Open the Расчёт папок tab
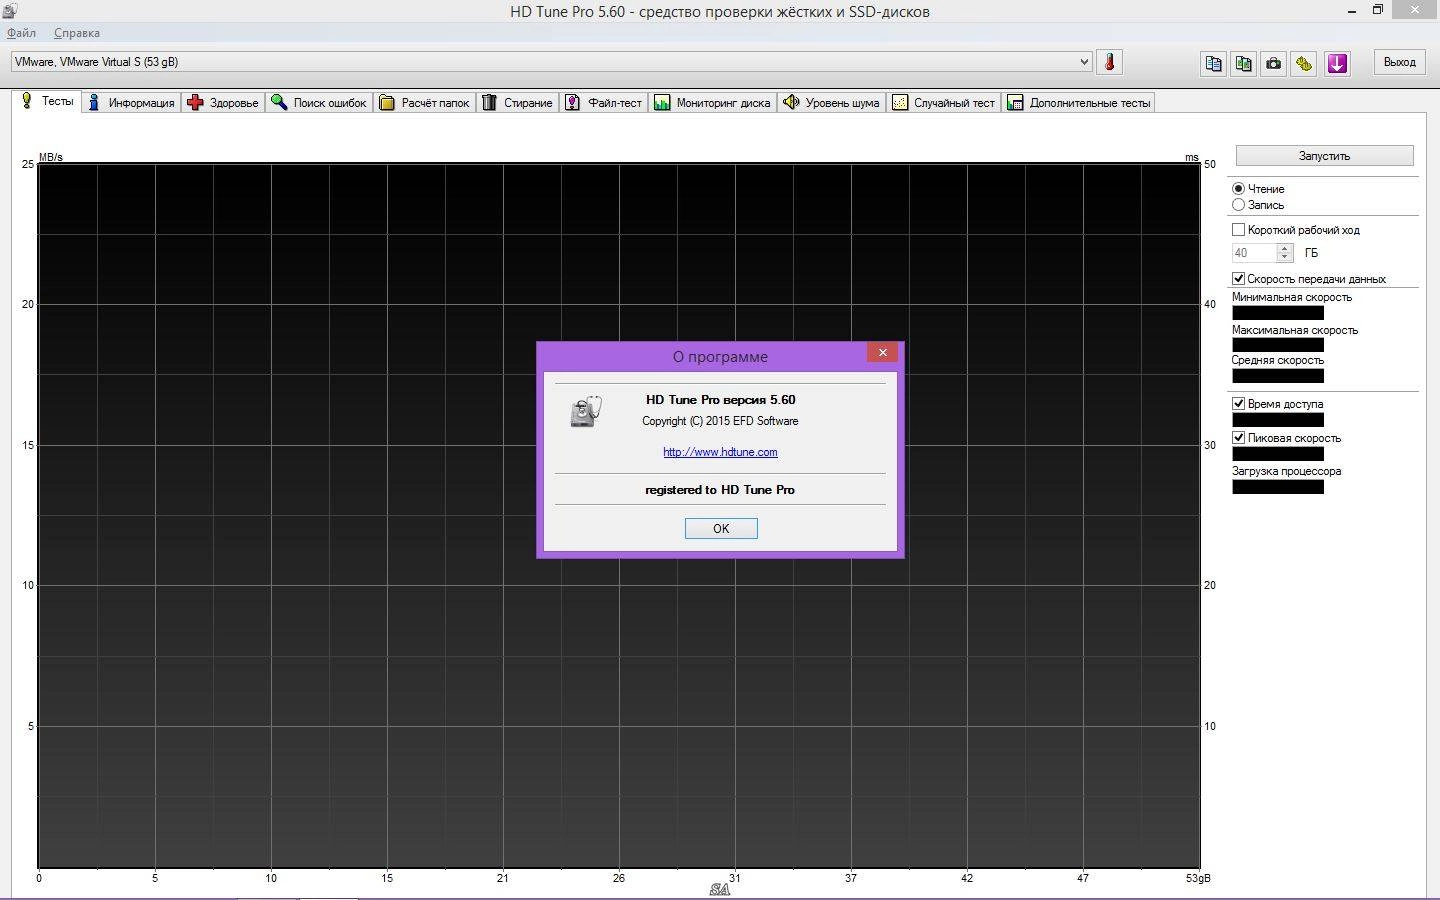 [x=424, y=102]
